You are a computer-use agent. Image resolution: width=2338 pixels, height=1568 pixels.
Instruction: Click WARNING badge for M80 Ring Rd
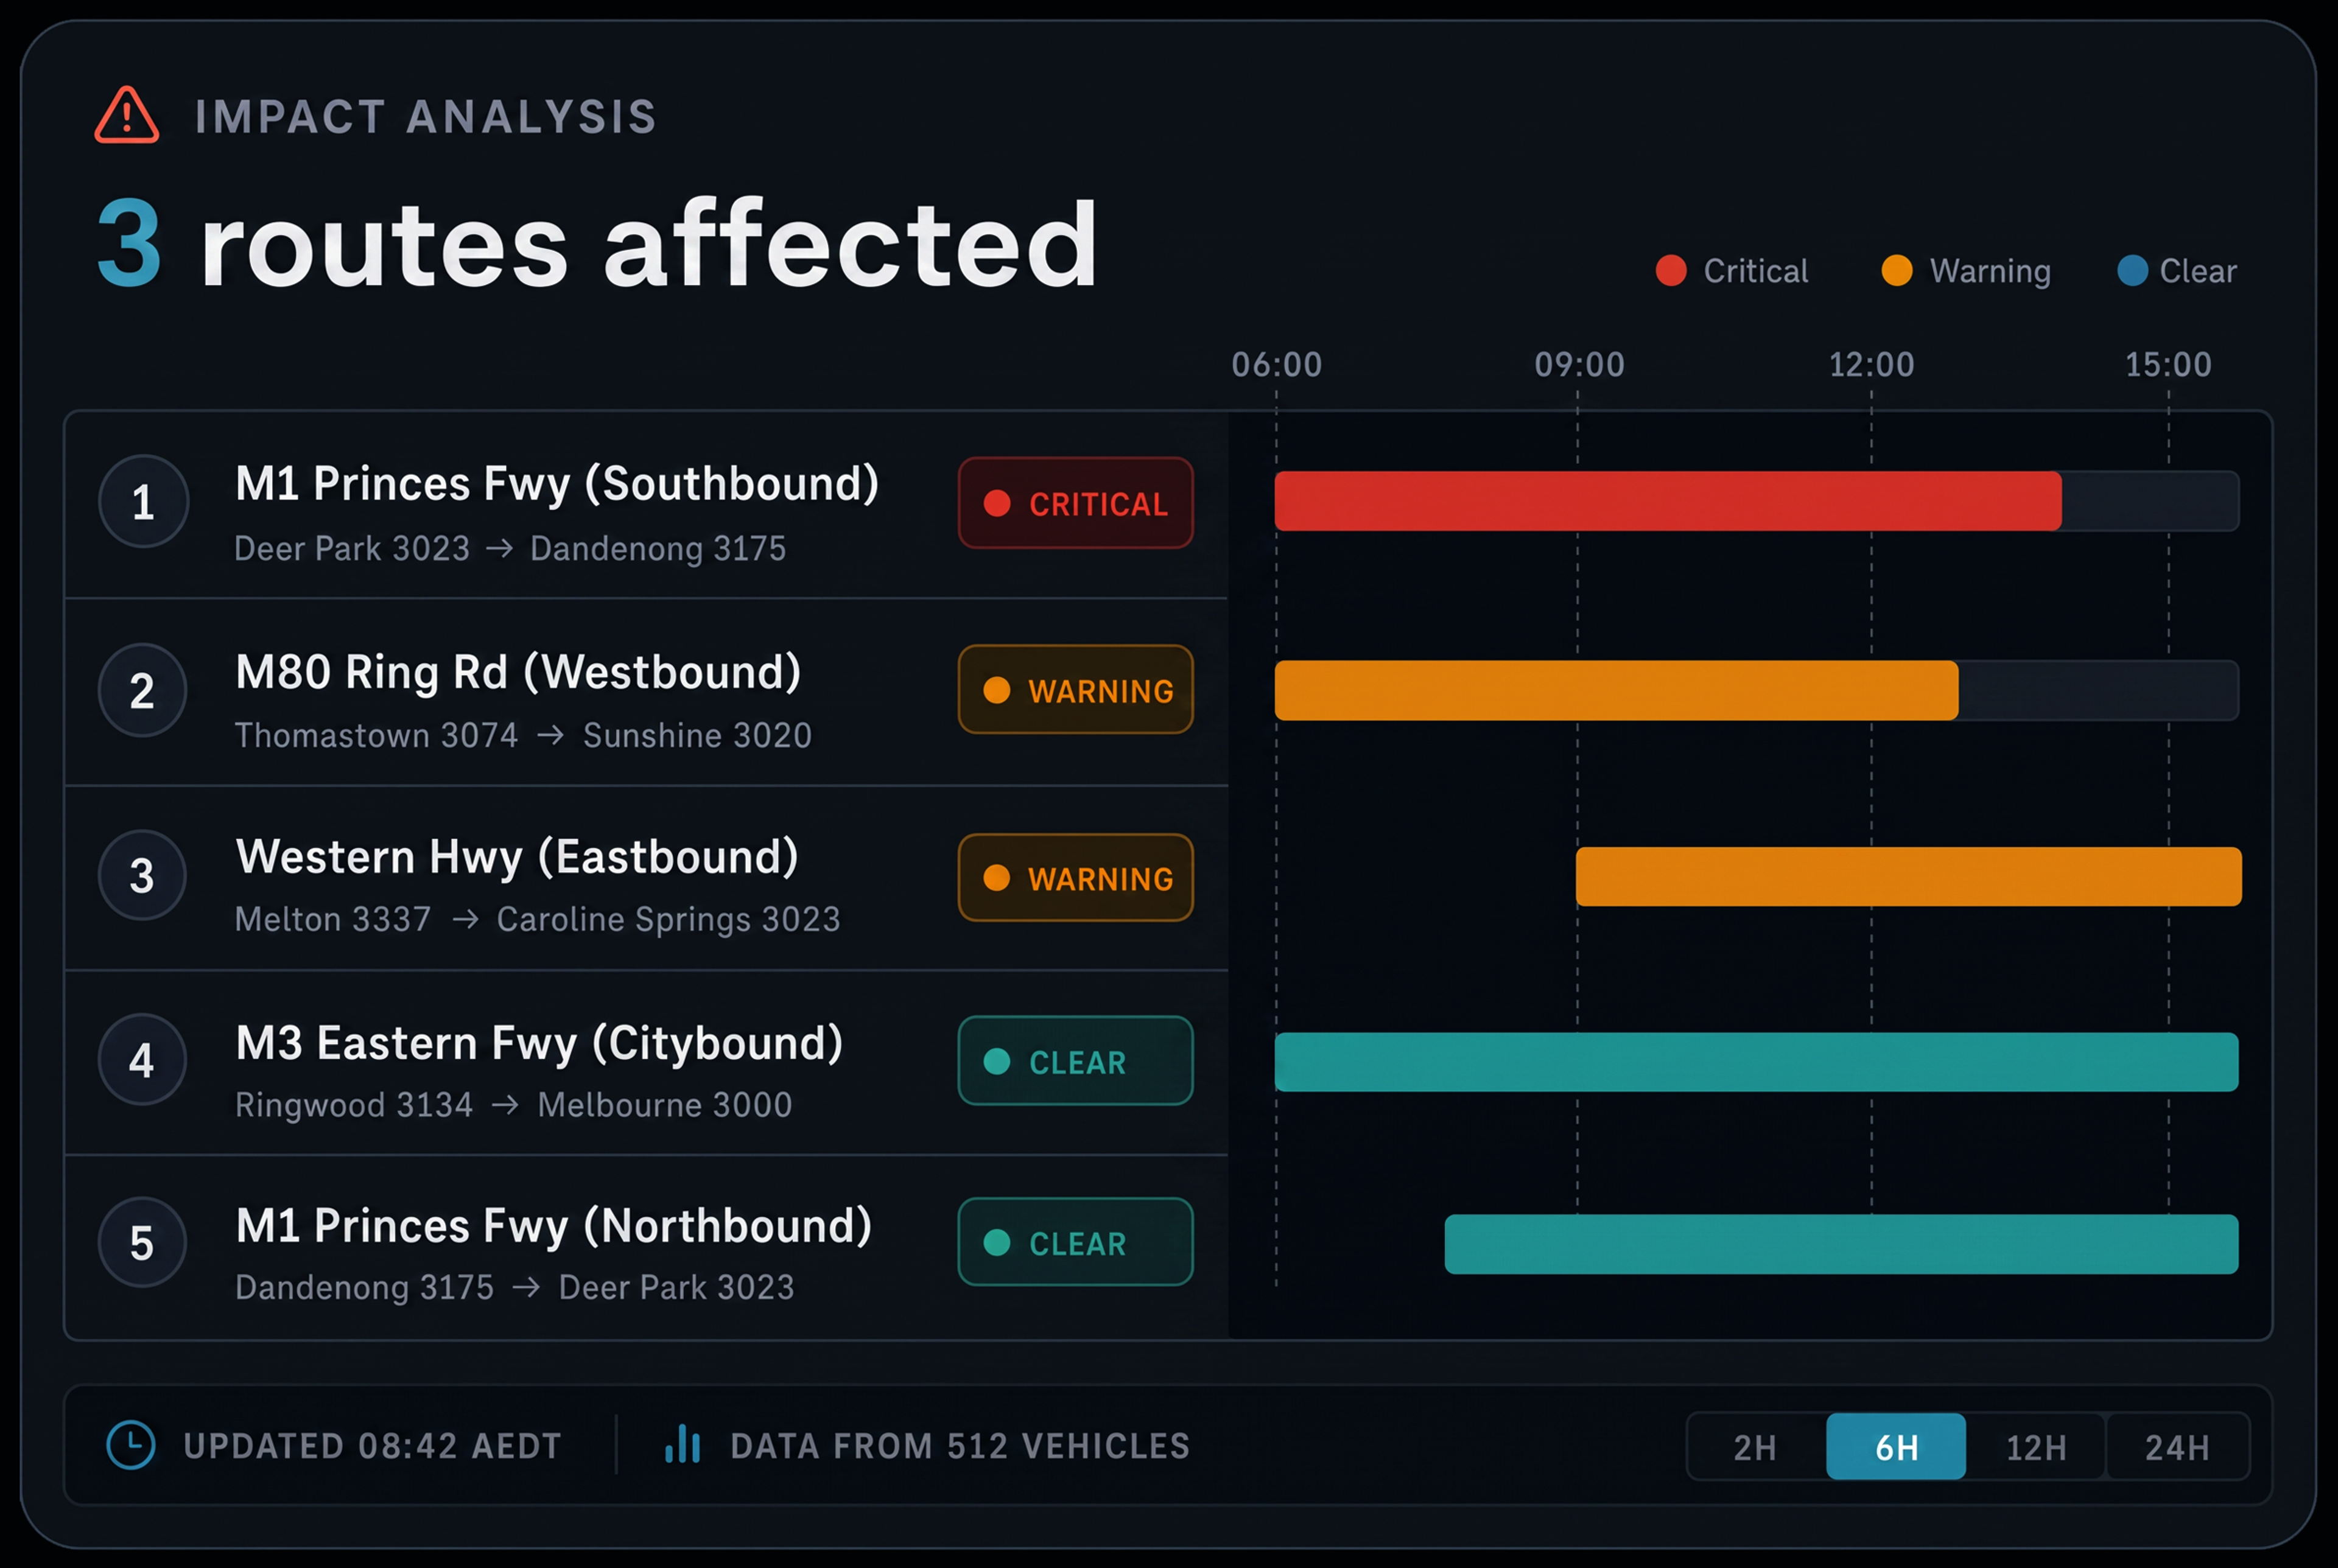pos(1075,690)
